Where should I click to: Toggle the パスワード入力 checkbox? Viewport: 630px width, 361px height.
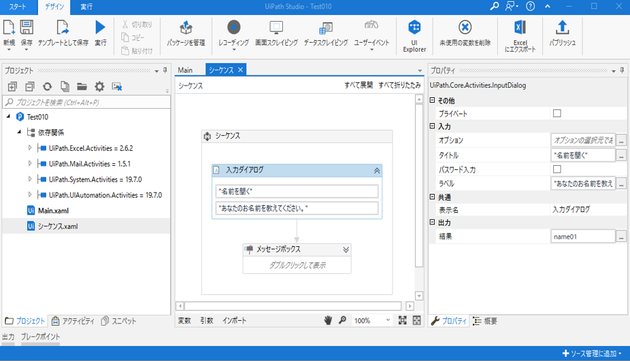tap(557, 169)
